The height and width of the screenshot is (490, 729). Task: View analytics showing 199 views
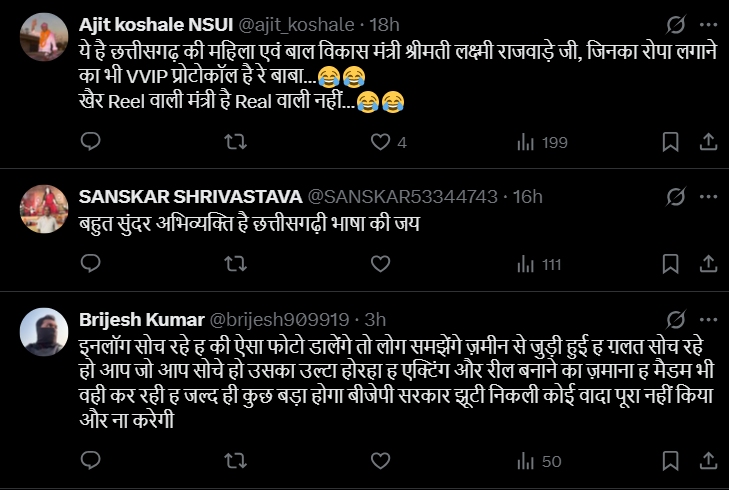point(542,142)
